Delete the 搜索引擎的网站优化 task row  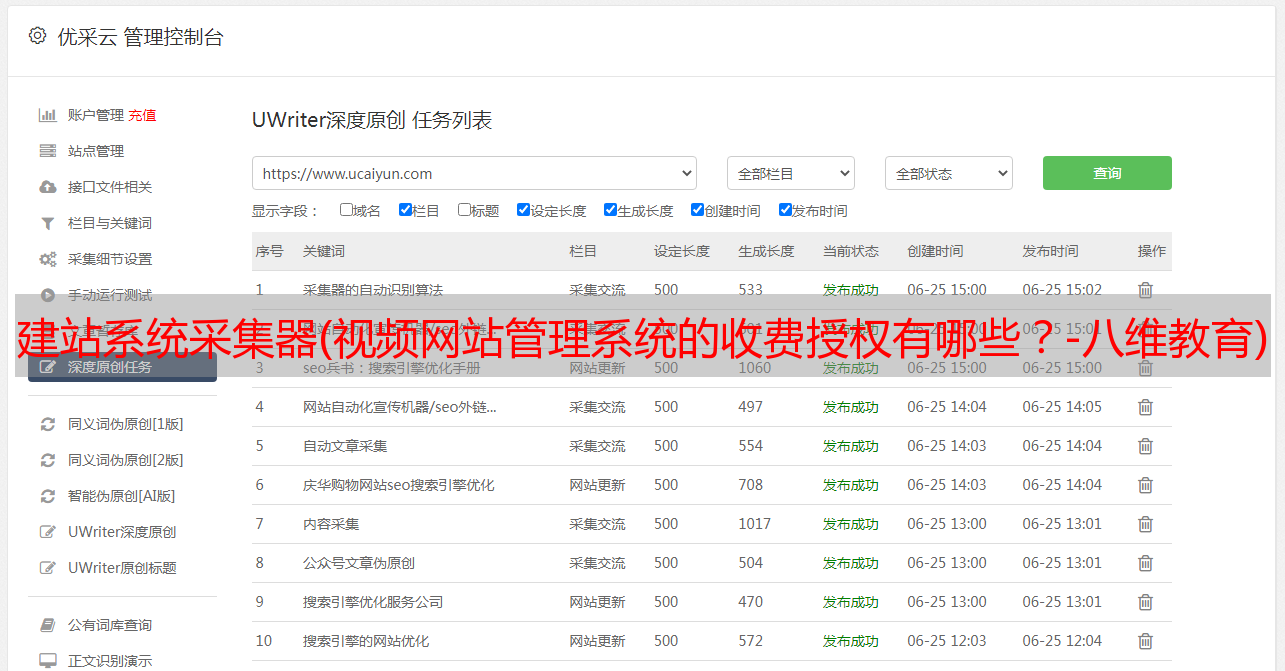1146,641
